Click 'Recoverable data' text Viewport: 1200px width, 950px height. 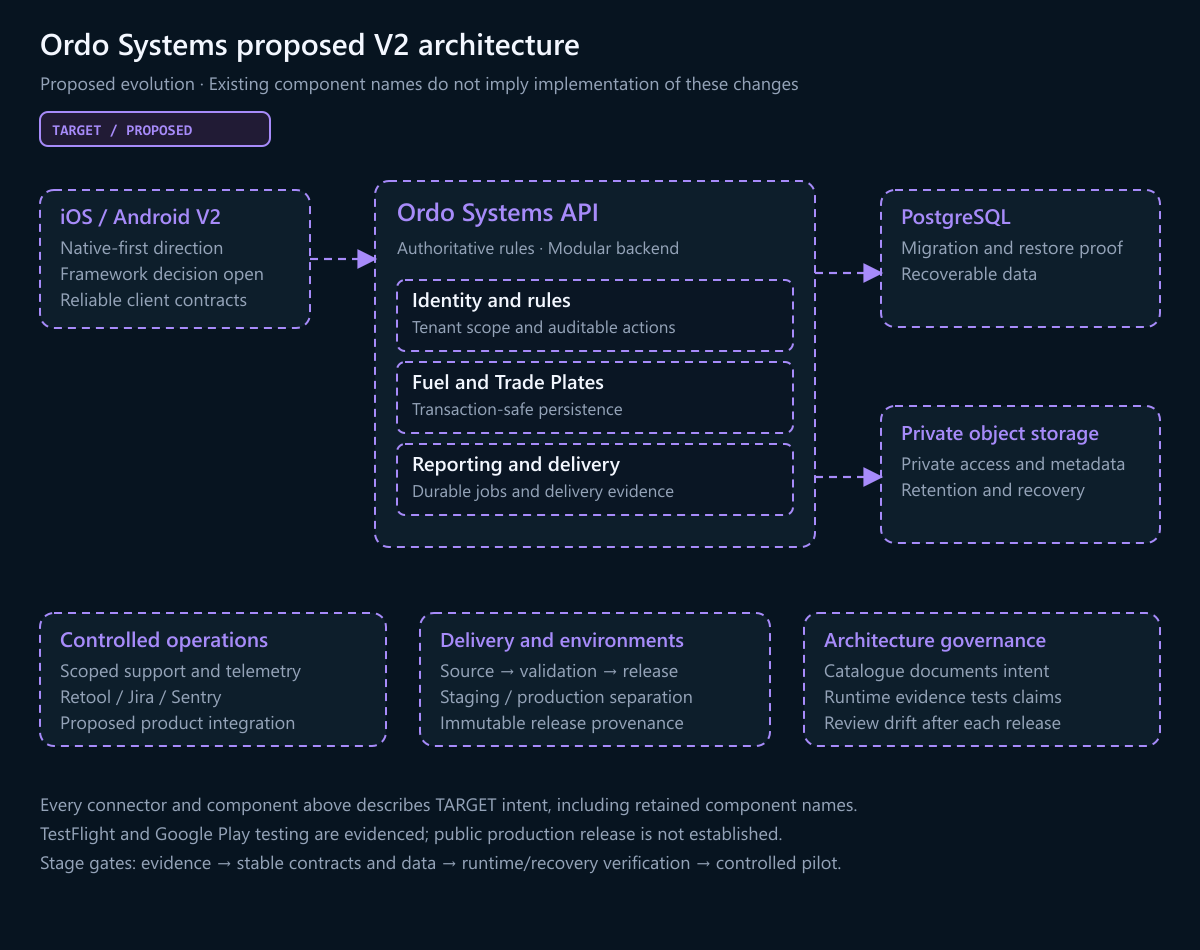click(x=969, y=274)
